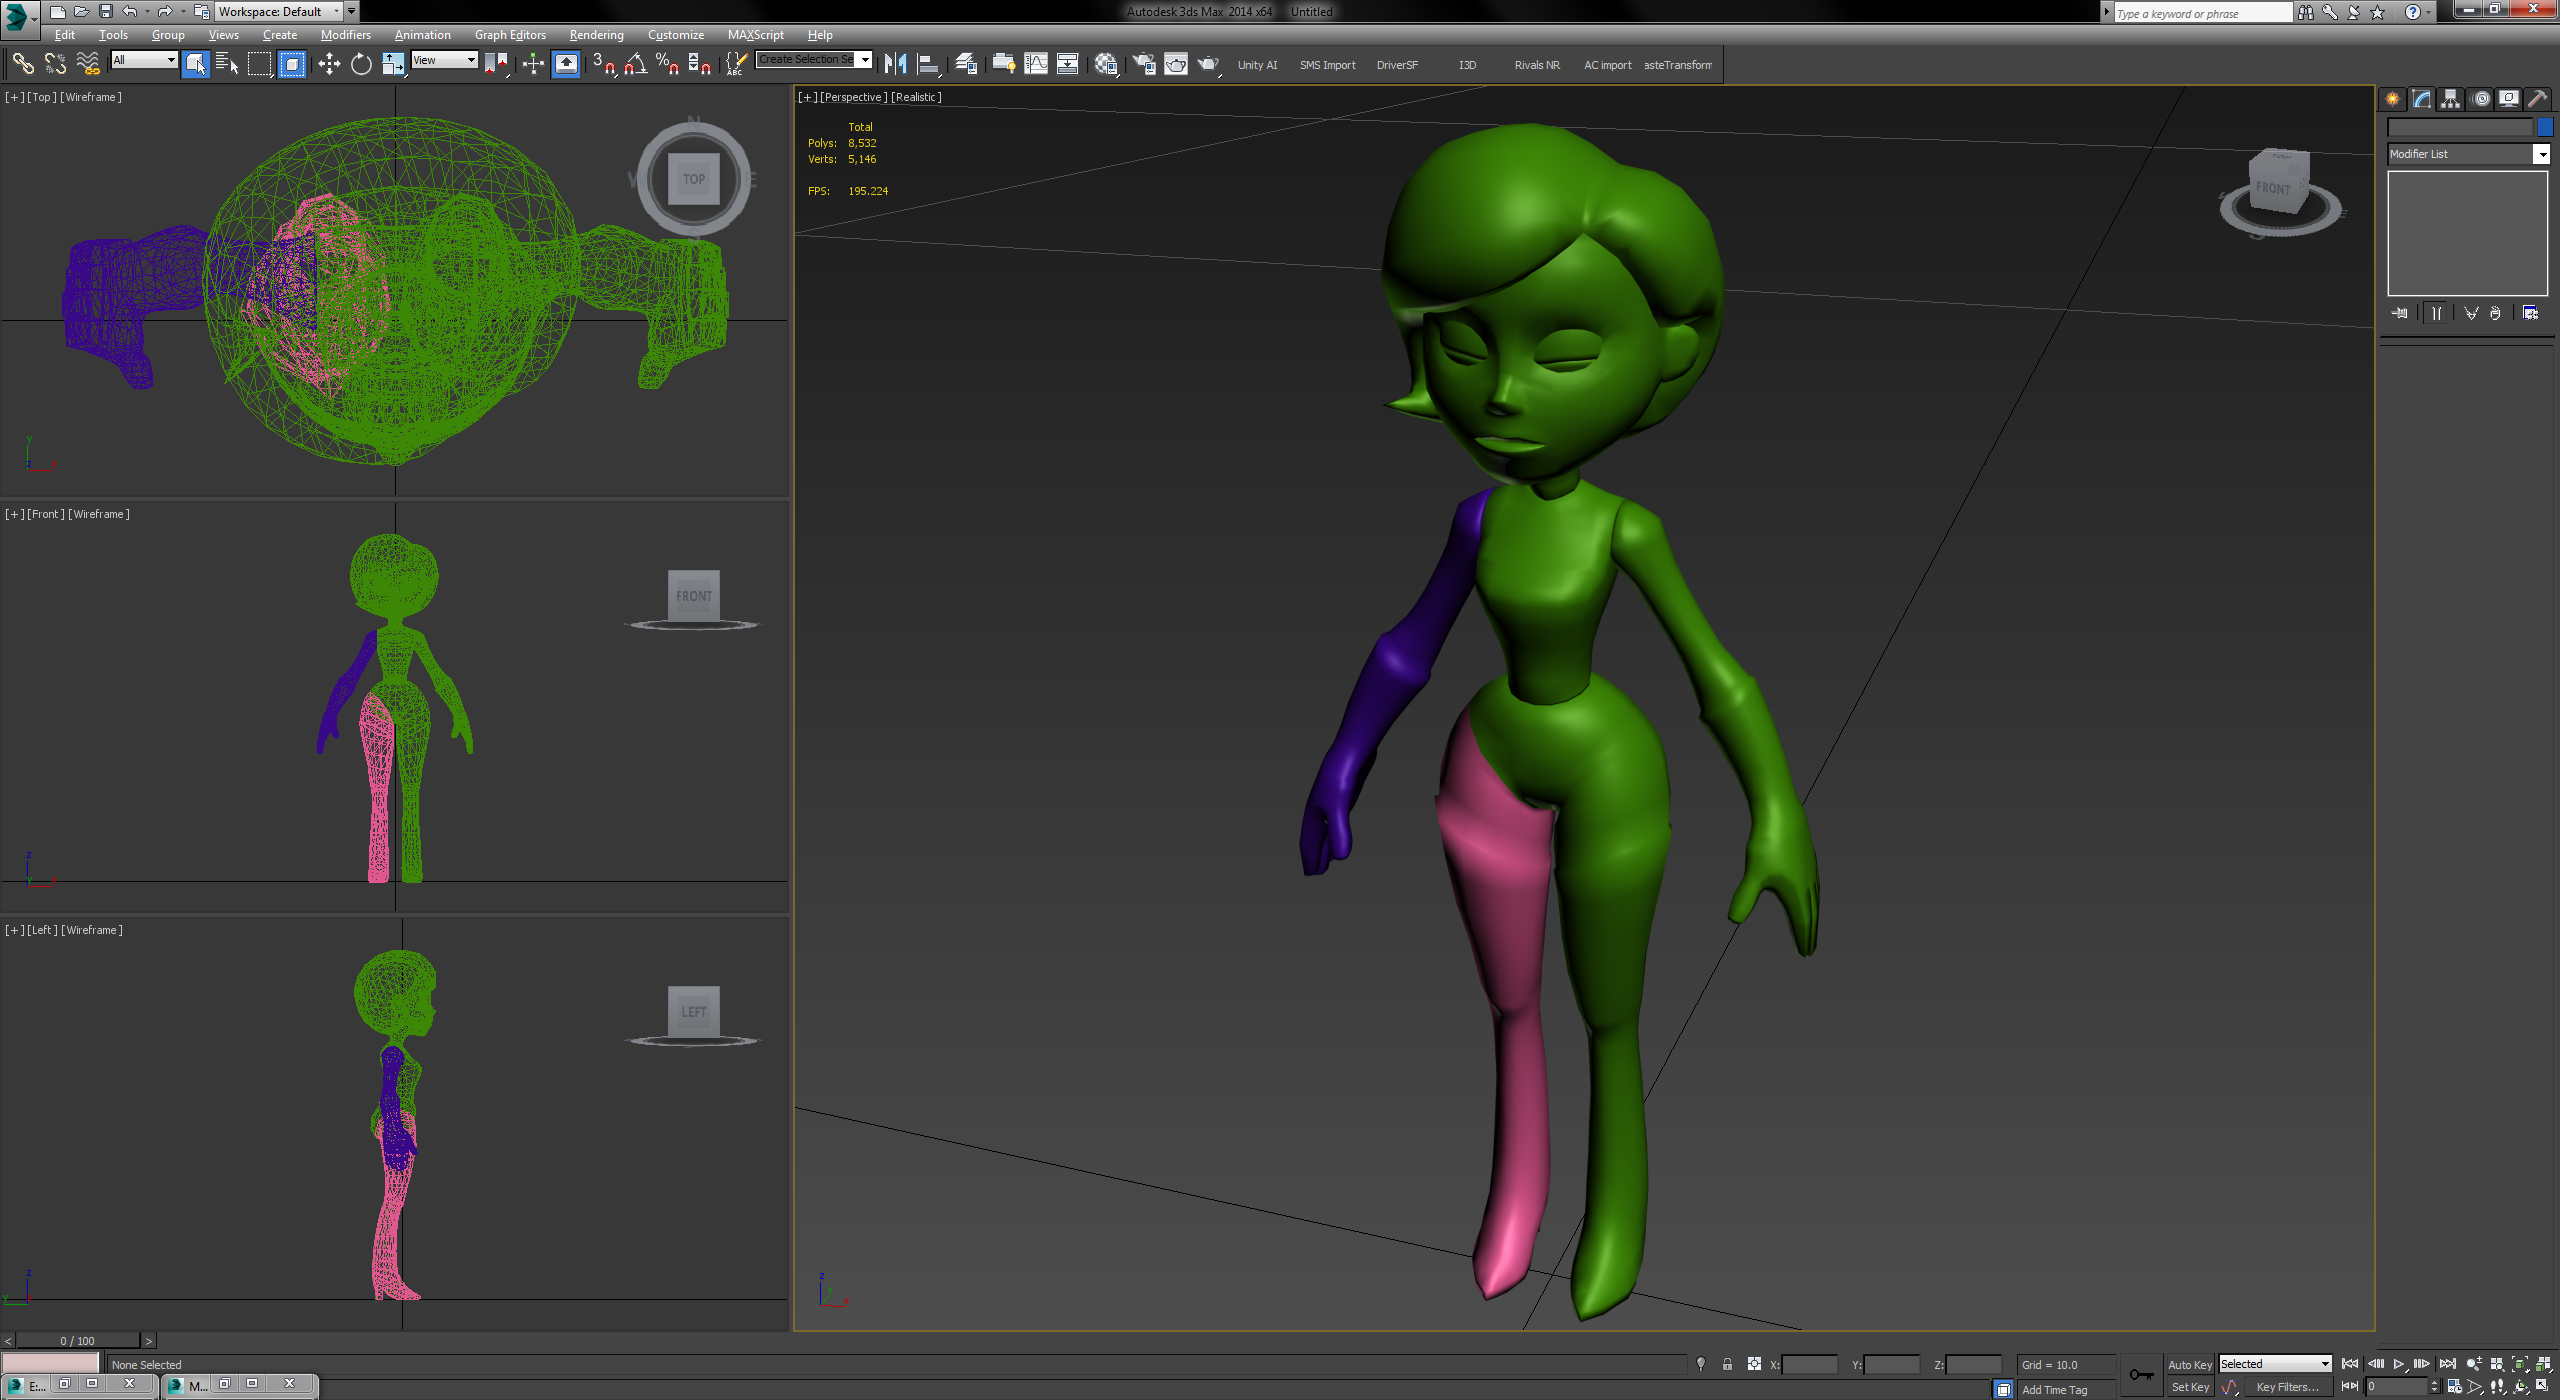Open the MAXScript menu
The width and height of the screenshot is (2560, 1400).
coord(756,34)
